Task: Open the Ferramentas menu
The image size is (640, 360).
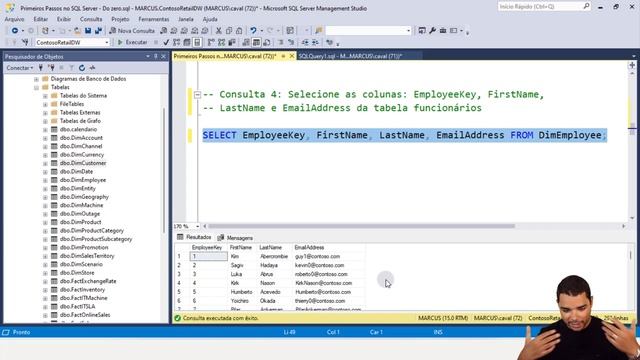Action: pos(153,19)
